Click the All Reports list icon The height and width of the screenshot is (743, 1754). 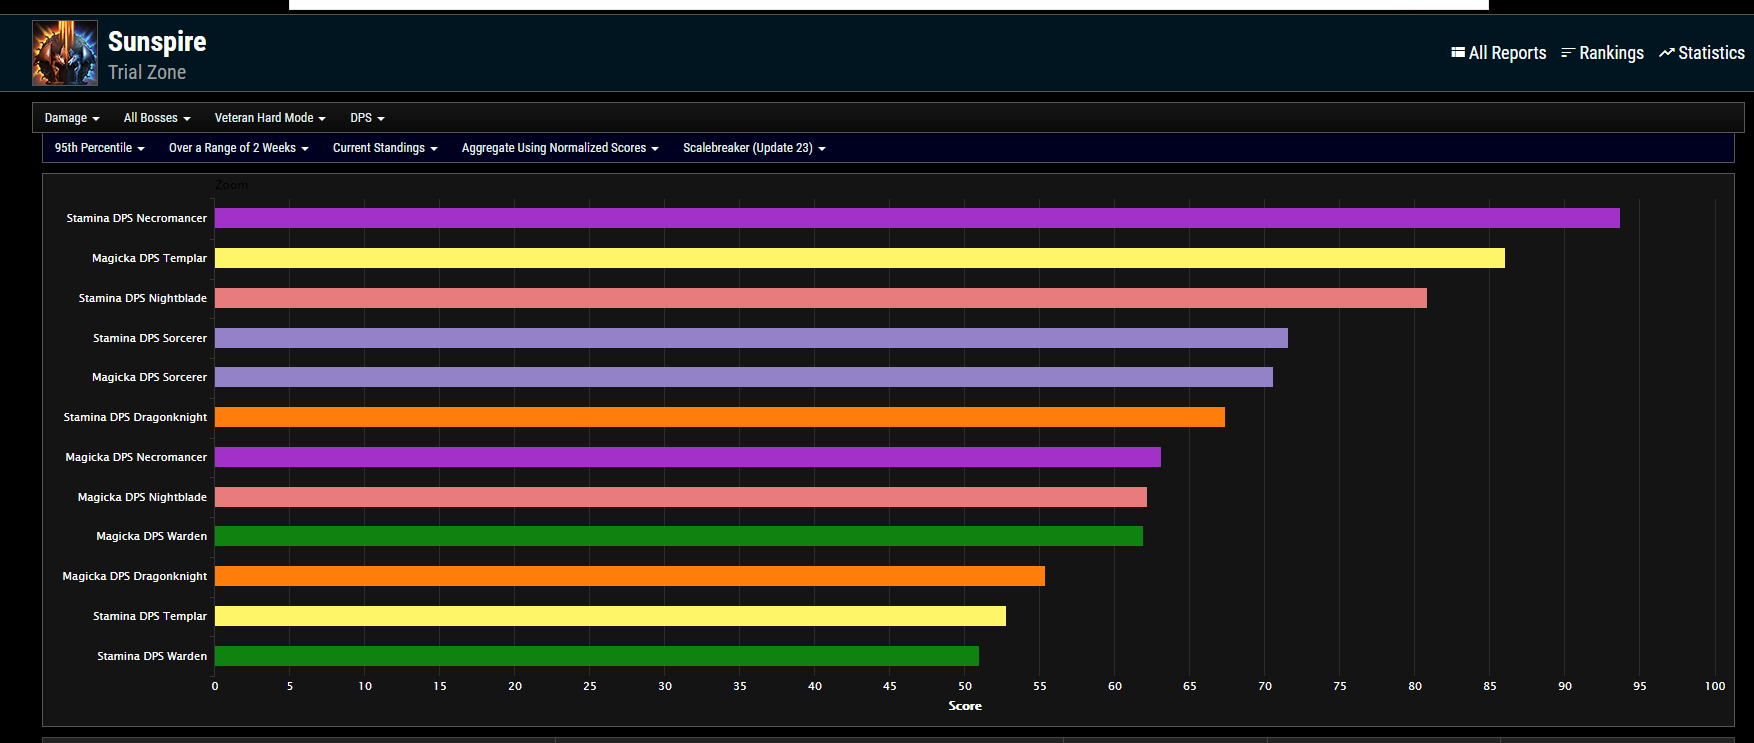(1458, 53)
